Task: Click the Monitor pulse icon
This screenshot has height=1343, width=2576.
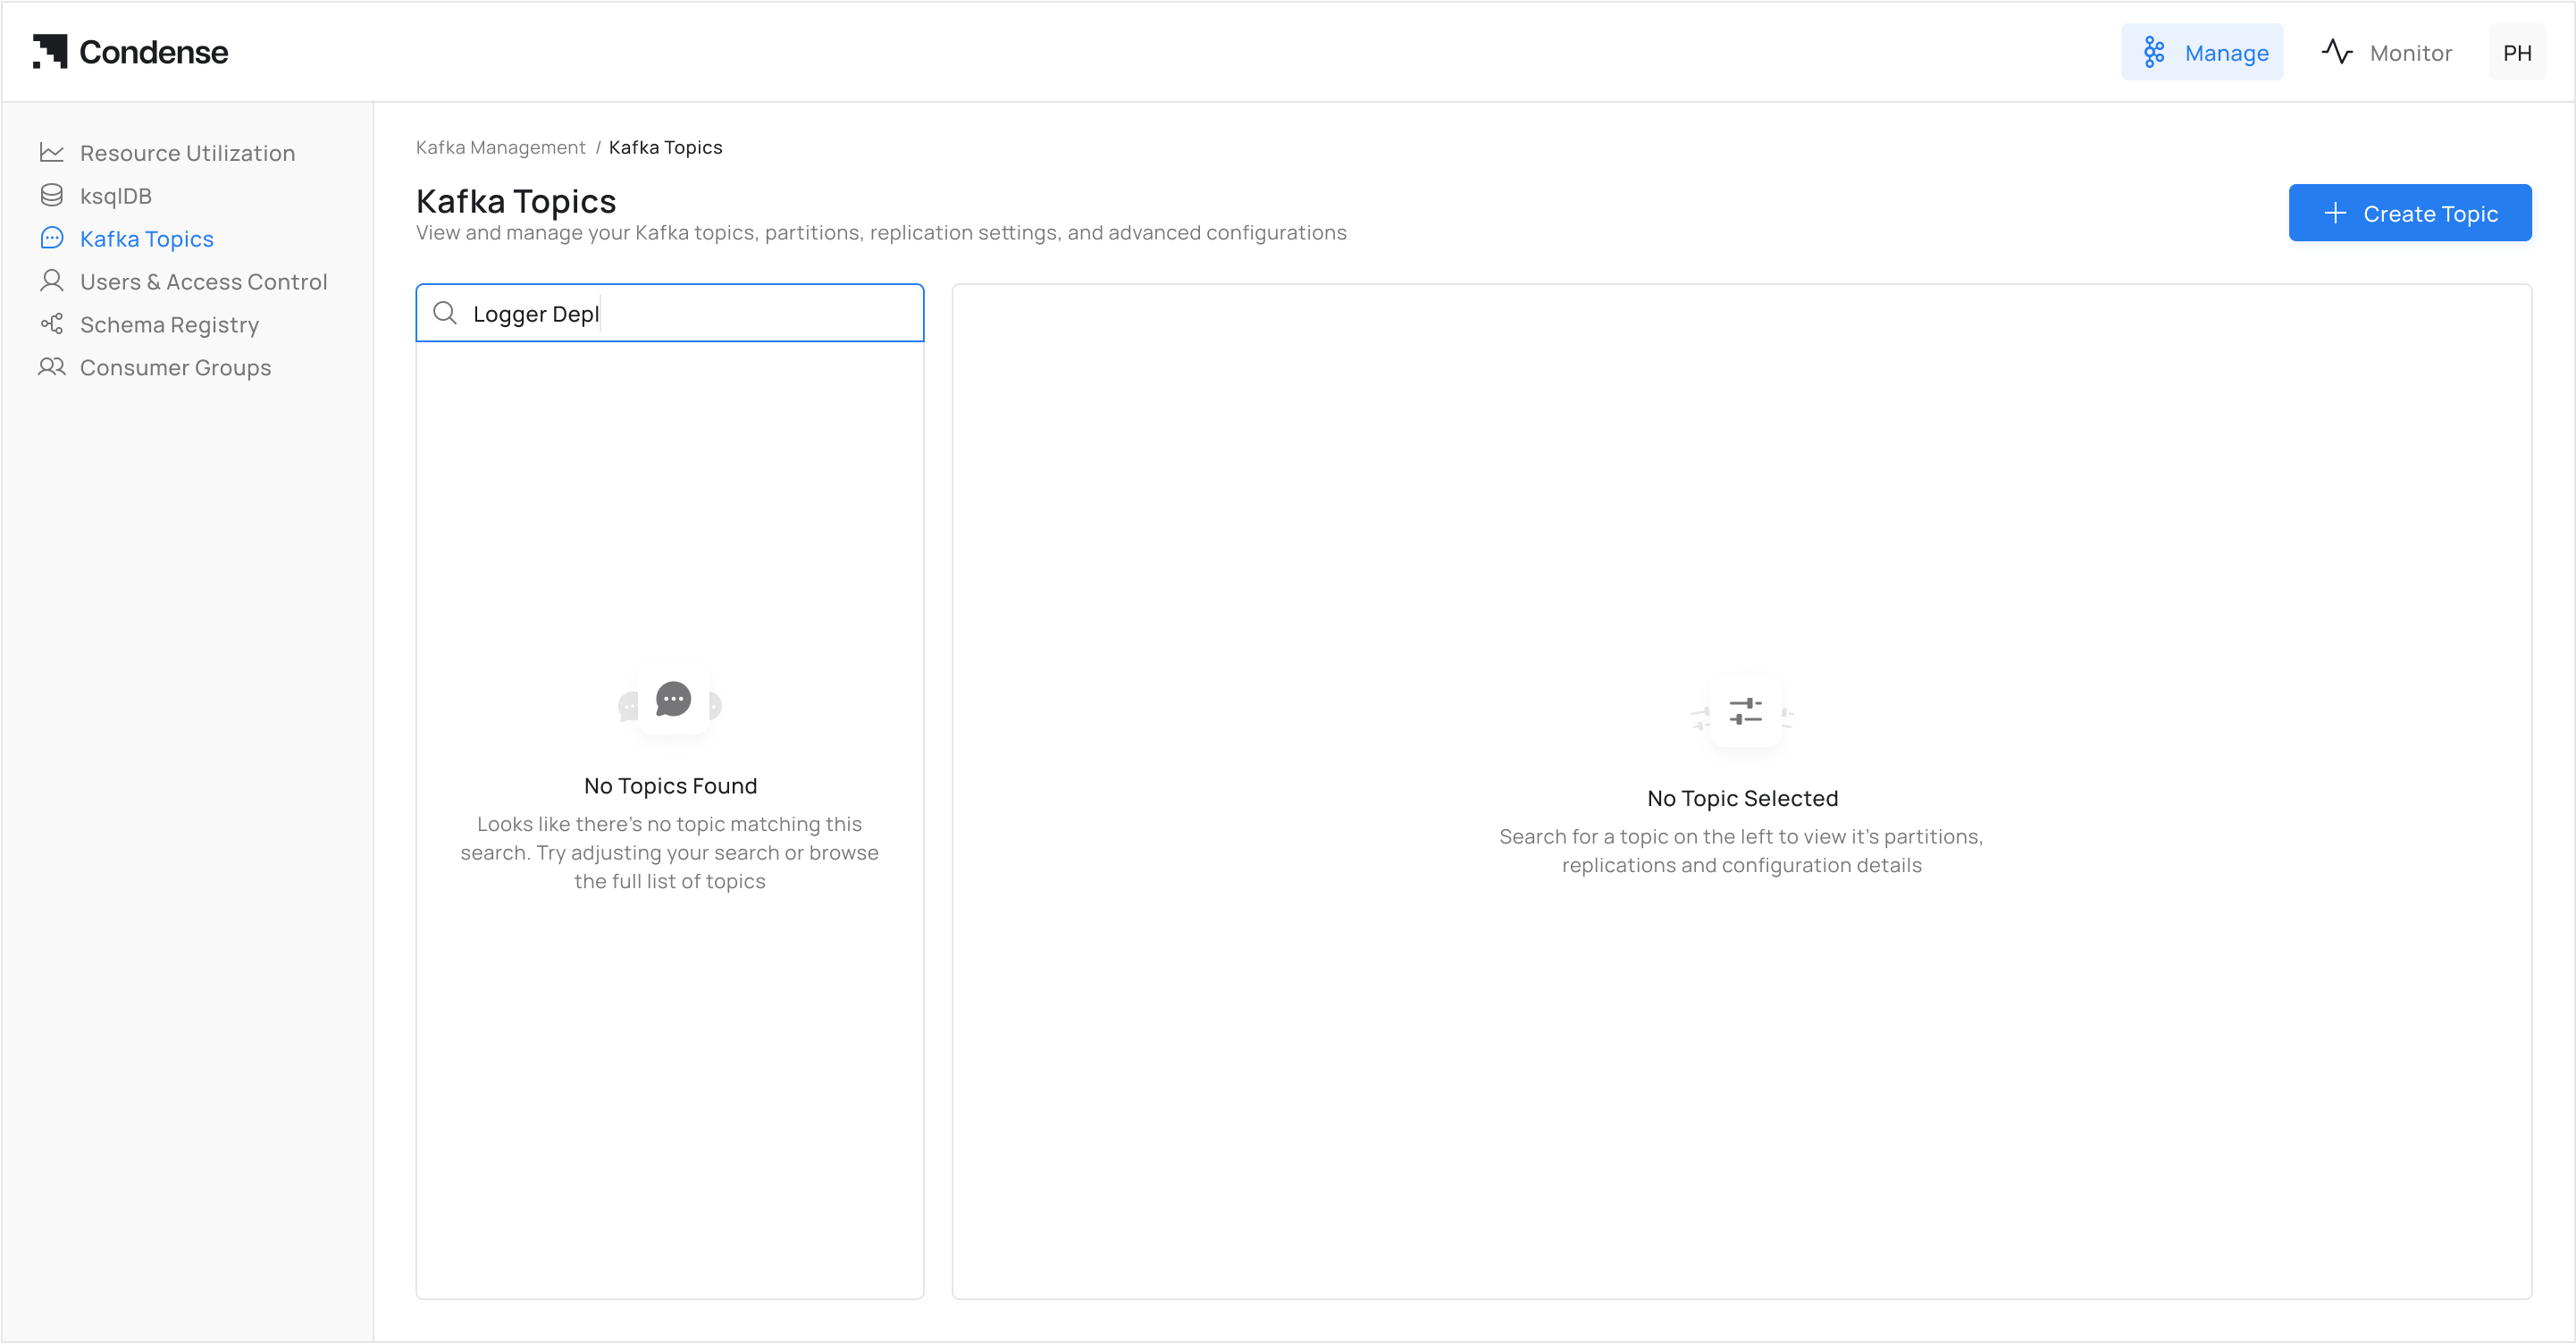Action: coord(2337,52)
